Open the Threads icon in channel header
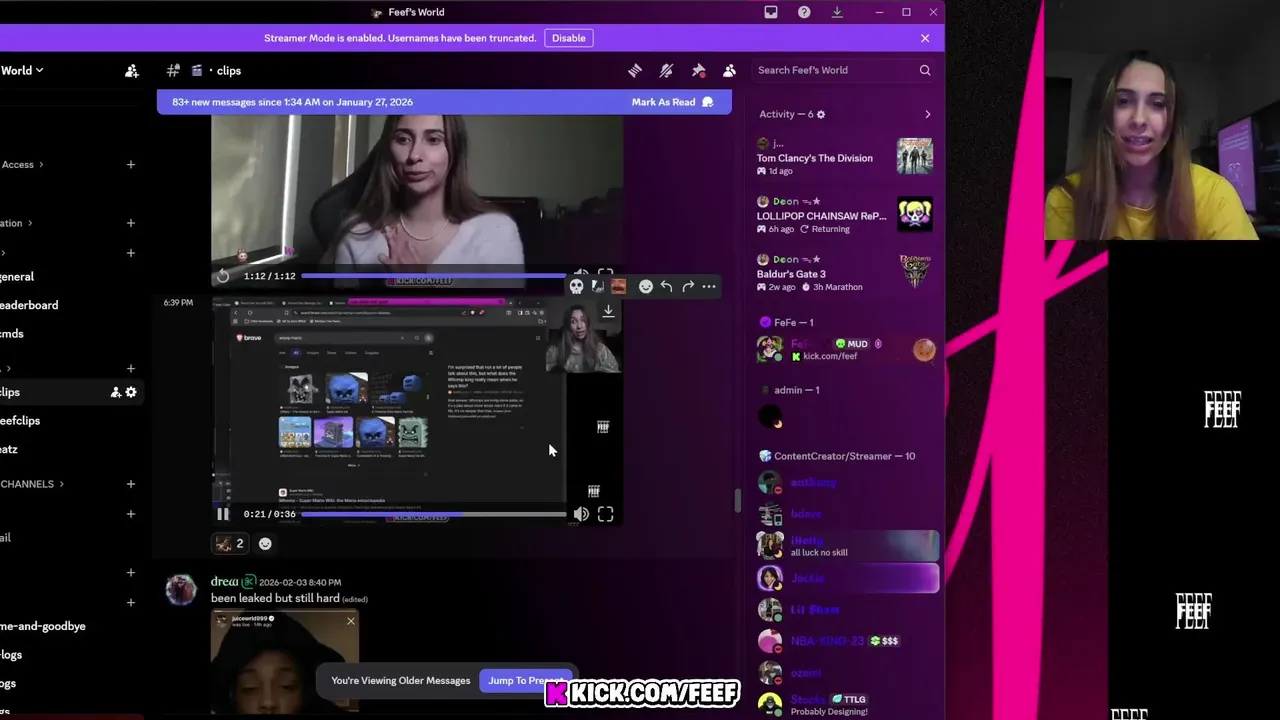 [x=634, y=70]
